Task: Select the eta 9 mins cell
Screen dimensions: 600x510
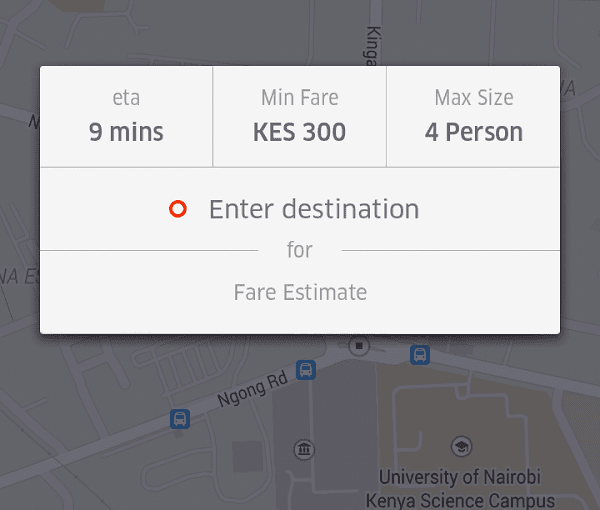Action: tap(126, 117)
